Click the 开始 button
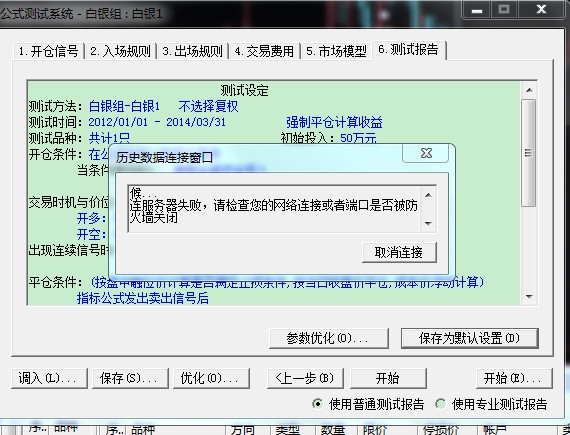570x435 pixels. point(388,378)
